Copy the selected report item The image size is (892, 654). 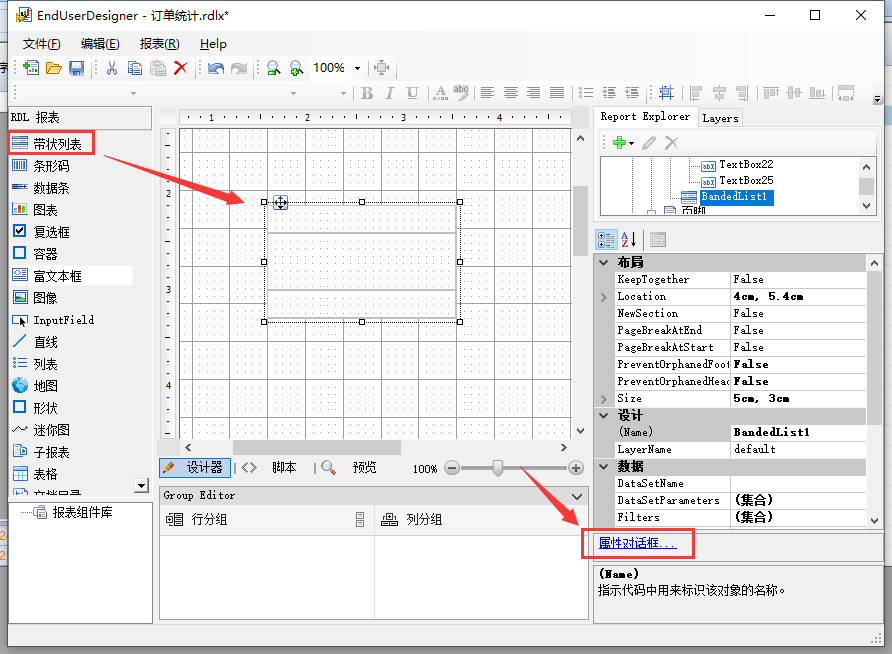pyautogui.click(x=135, y=68)
